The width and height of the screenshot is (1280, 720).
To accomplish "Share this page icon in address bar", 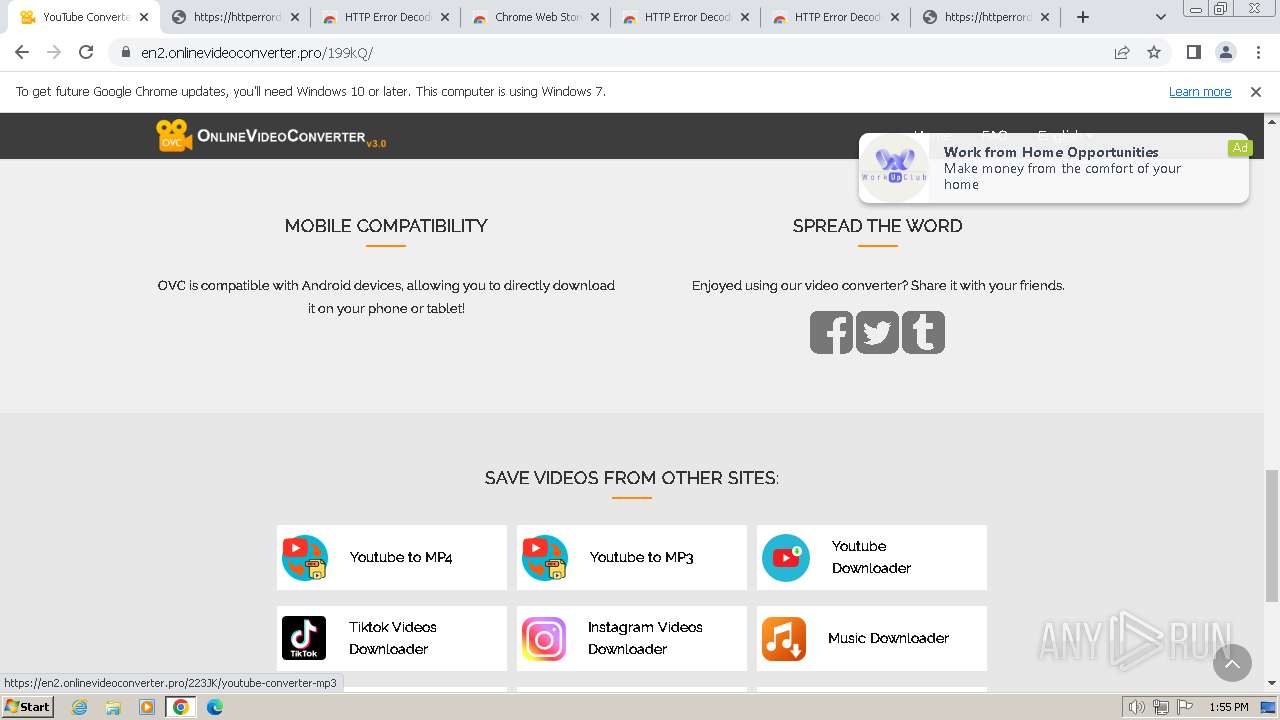I will [1122, 52].
